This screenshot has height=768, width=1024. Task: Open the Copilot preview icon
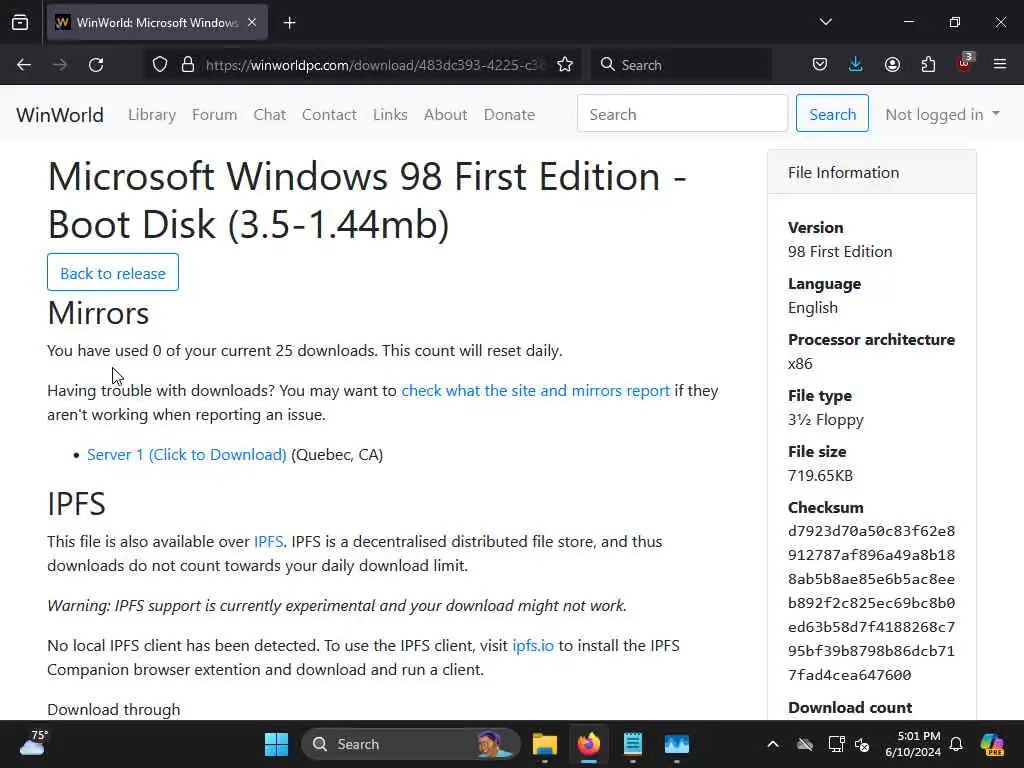pos(992,744)
